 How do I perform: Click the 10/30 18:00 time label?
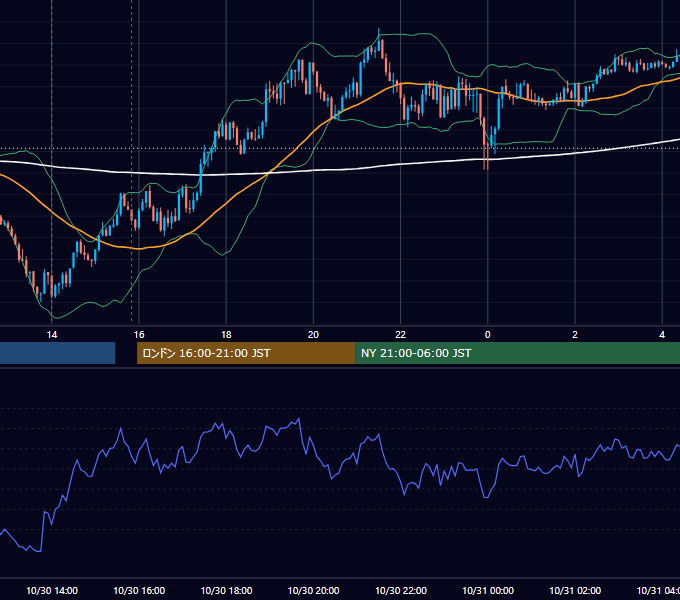point(226,590)
